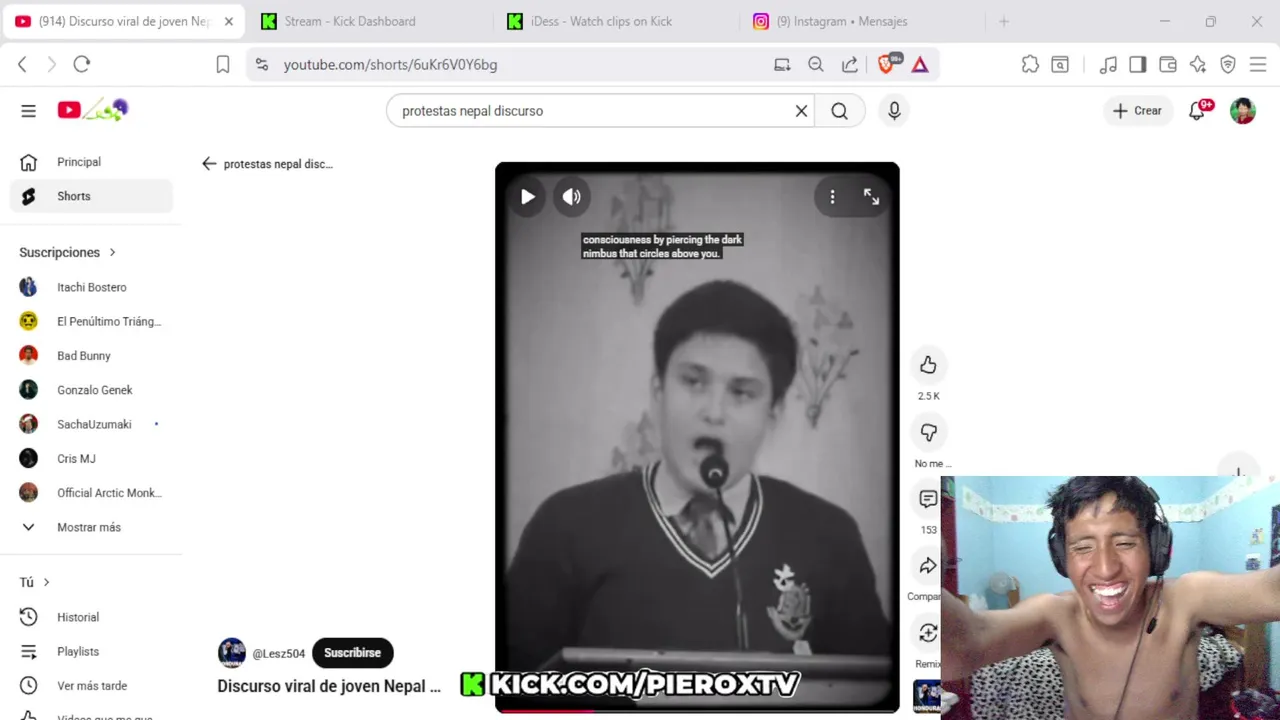Click the search magnifier button
The height and width of the screenshot is (720, 1280).
pyautogui.click(x=839, y=111)
